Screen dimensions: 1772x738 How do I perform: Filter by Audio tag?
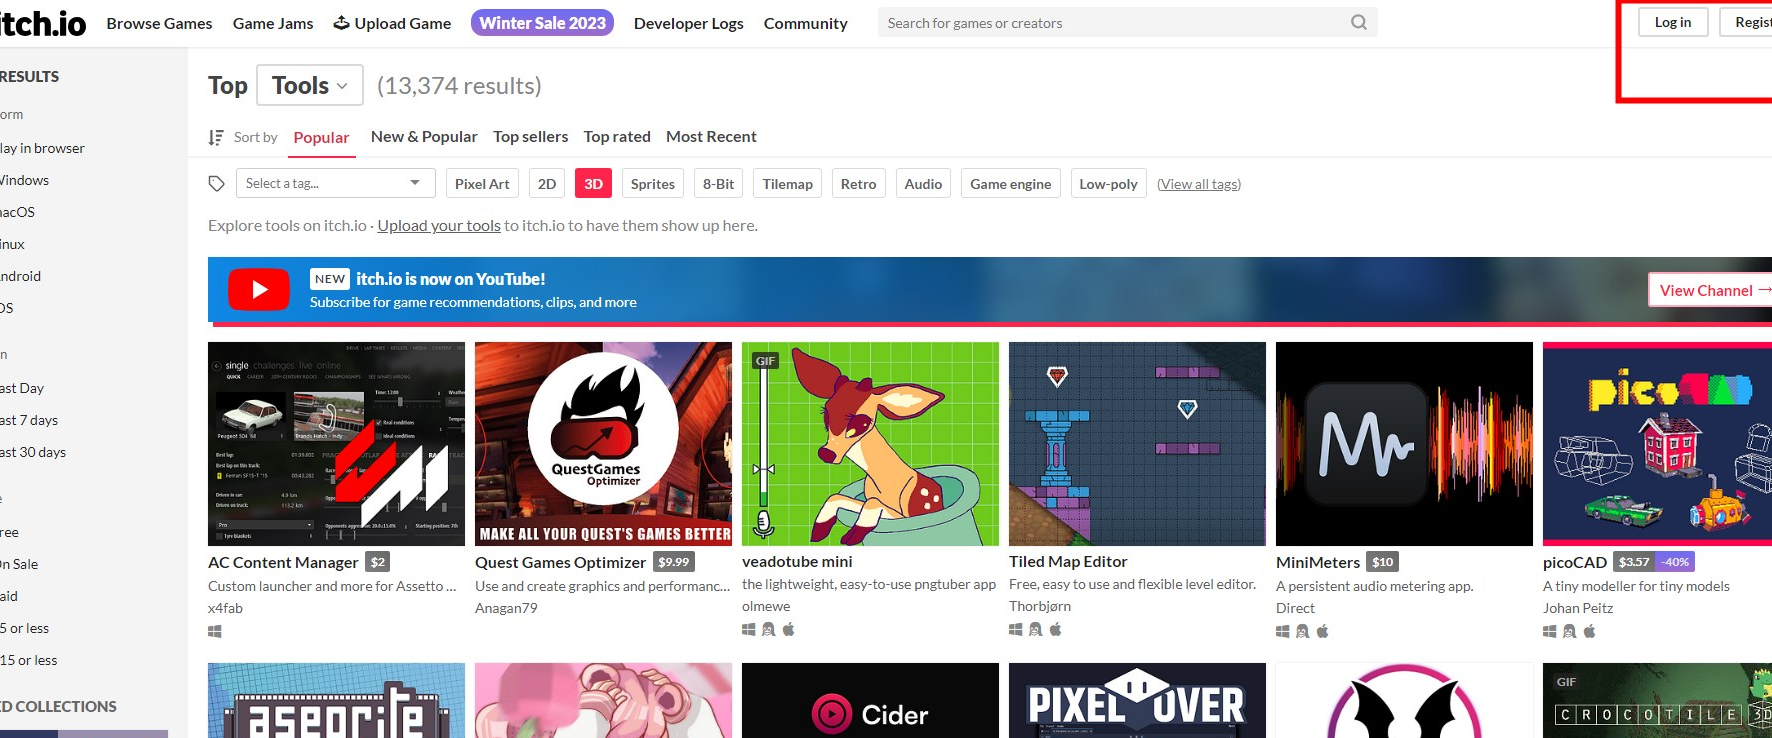point(923,183)
